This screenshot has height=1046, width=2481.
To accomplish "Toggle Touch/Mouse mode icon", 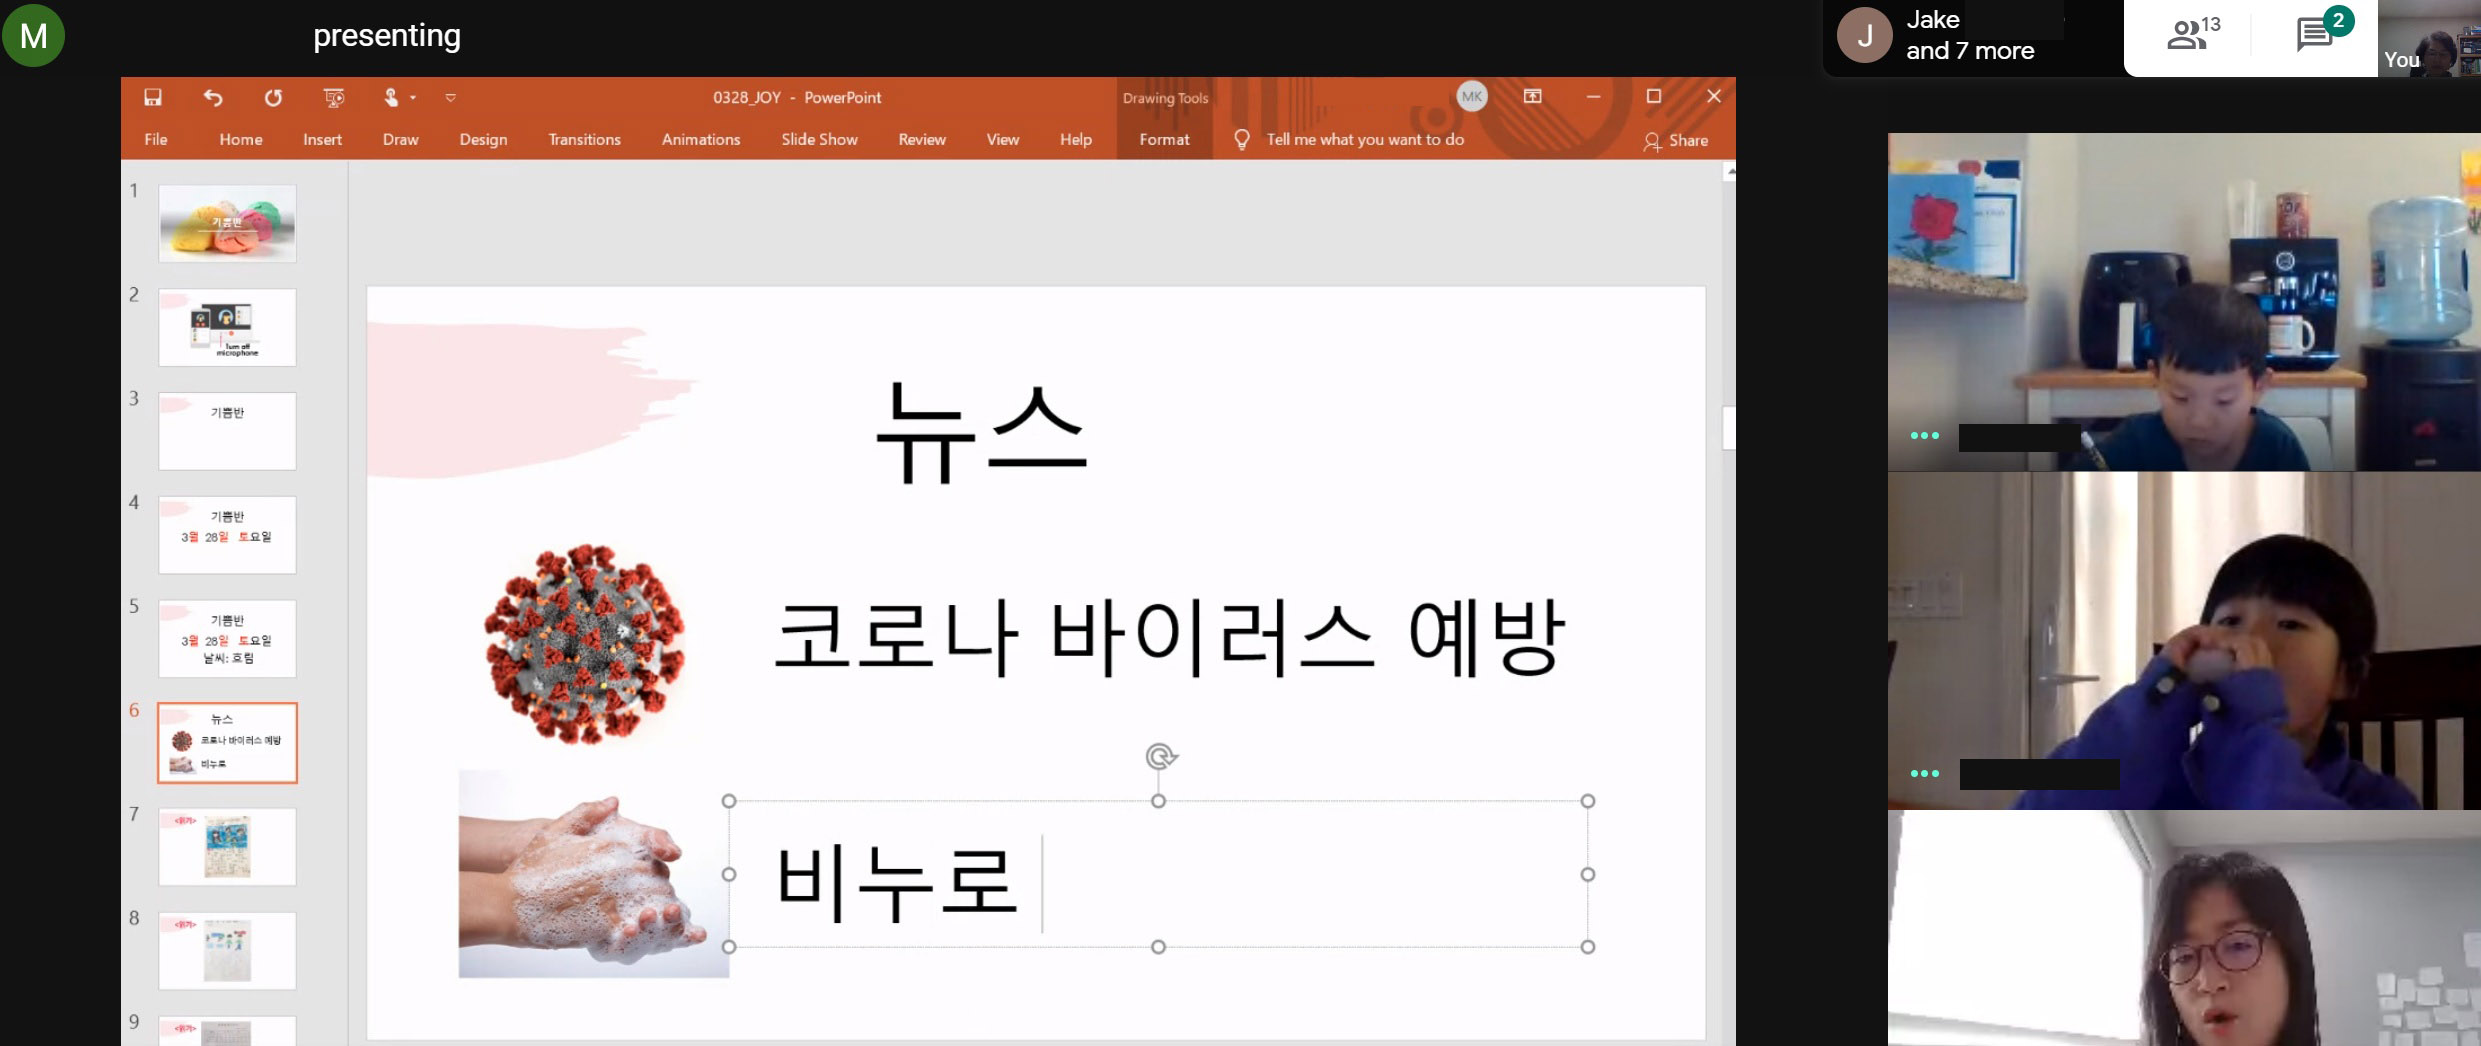I will tap(391, 97).
